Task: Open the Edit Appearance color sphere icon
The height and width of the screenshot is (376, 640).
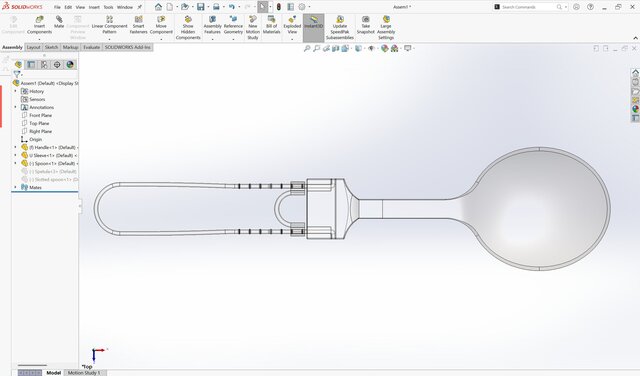Action: pyautogui.click(x=384, y=49)
